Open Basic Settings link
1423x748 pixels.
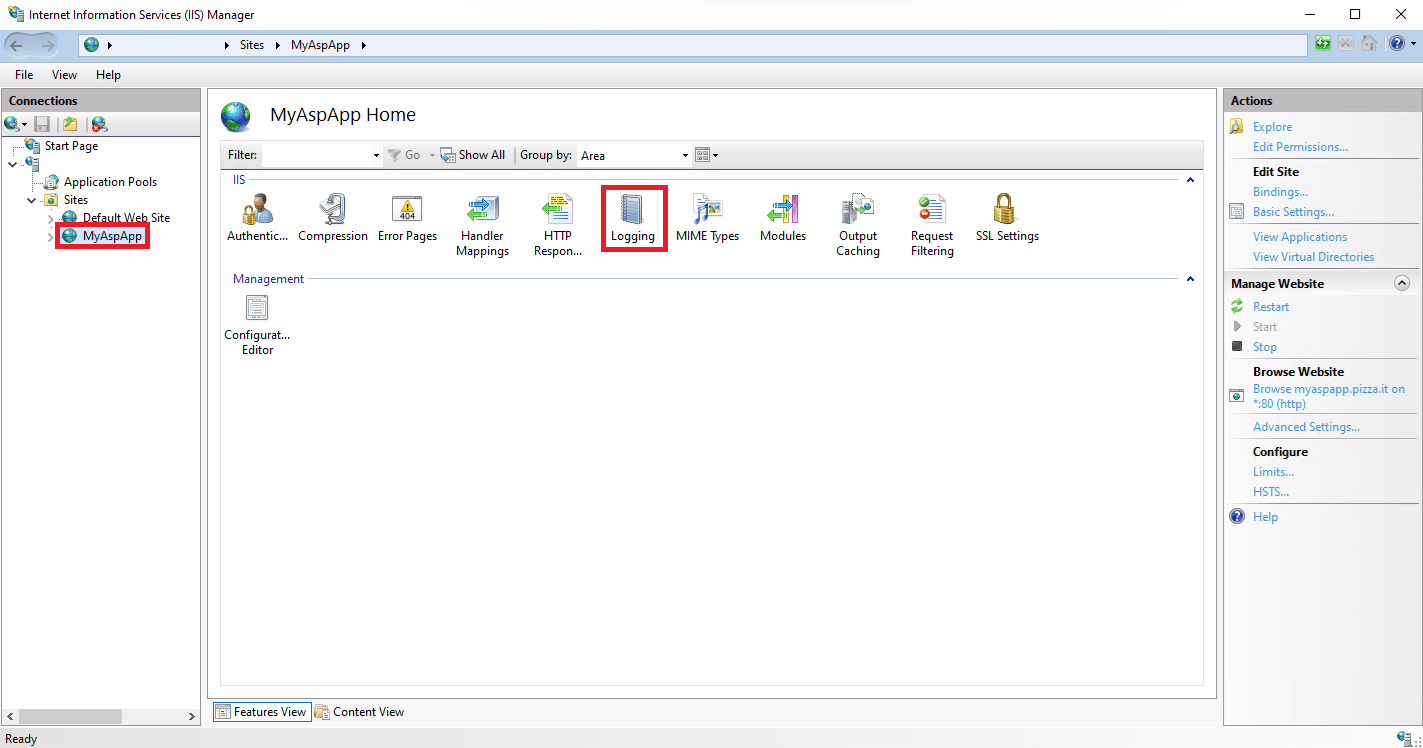click(1293, 212)
